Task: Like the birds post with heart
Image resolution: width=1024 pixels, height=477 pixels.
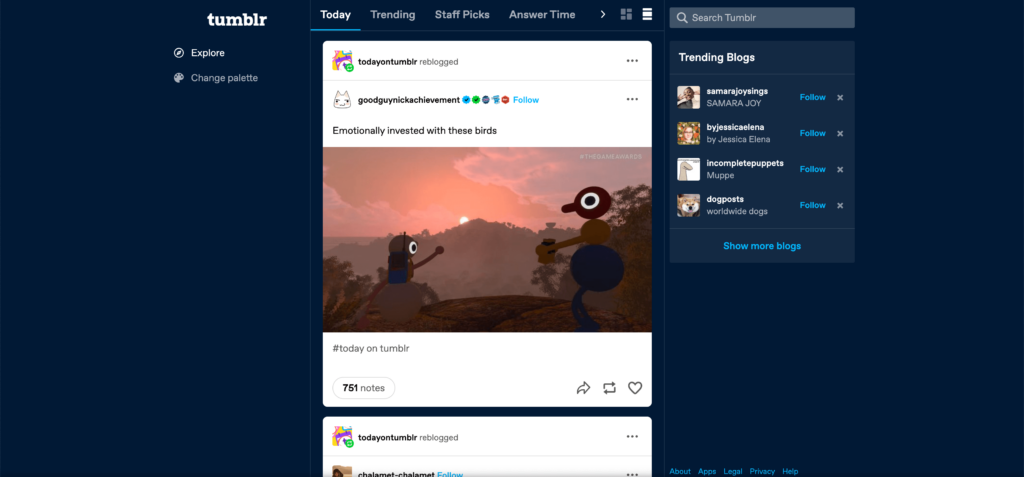Action: point(635,388)
